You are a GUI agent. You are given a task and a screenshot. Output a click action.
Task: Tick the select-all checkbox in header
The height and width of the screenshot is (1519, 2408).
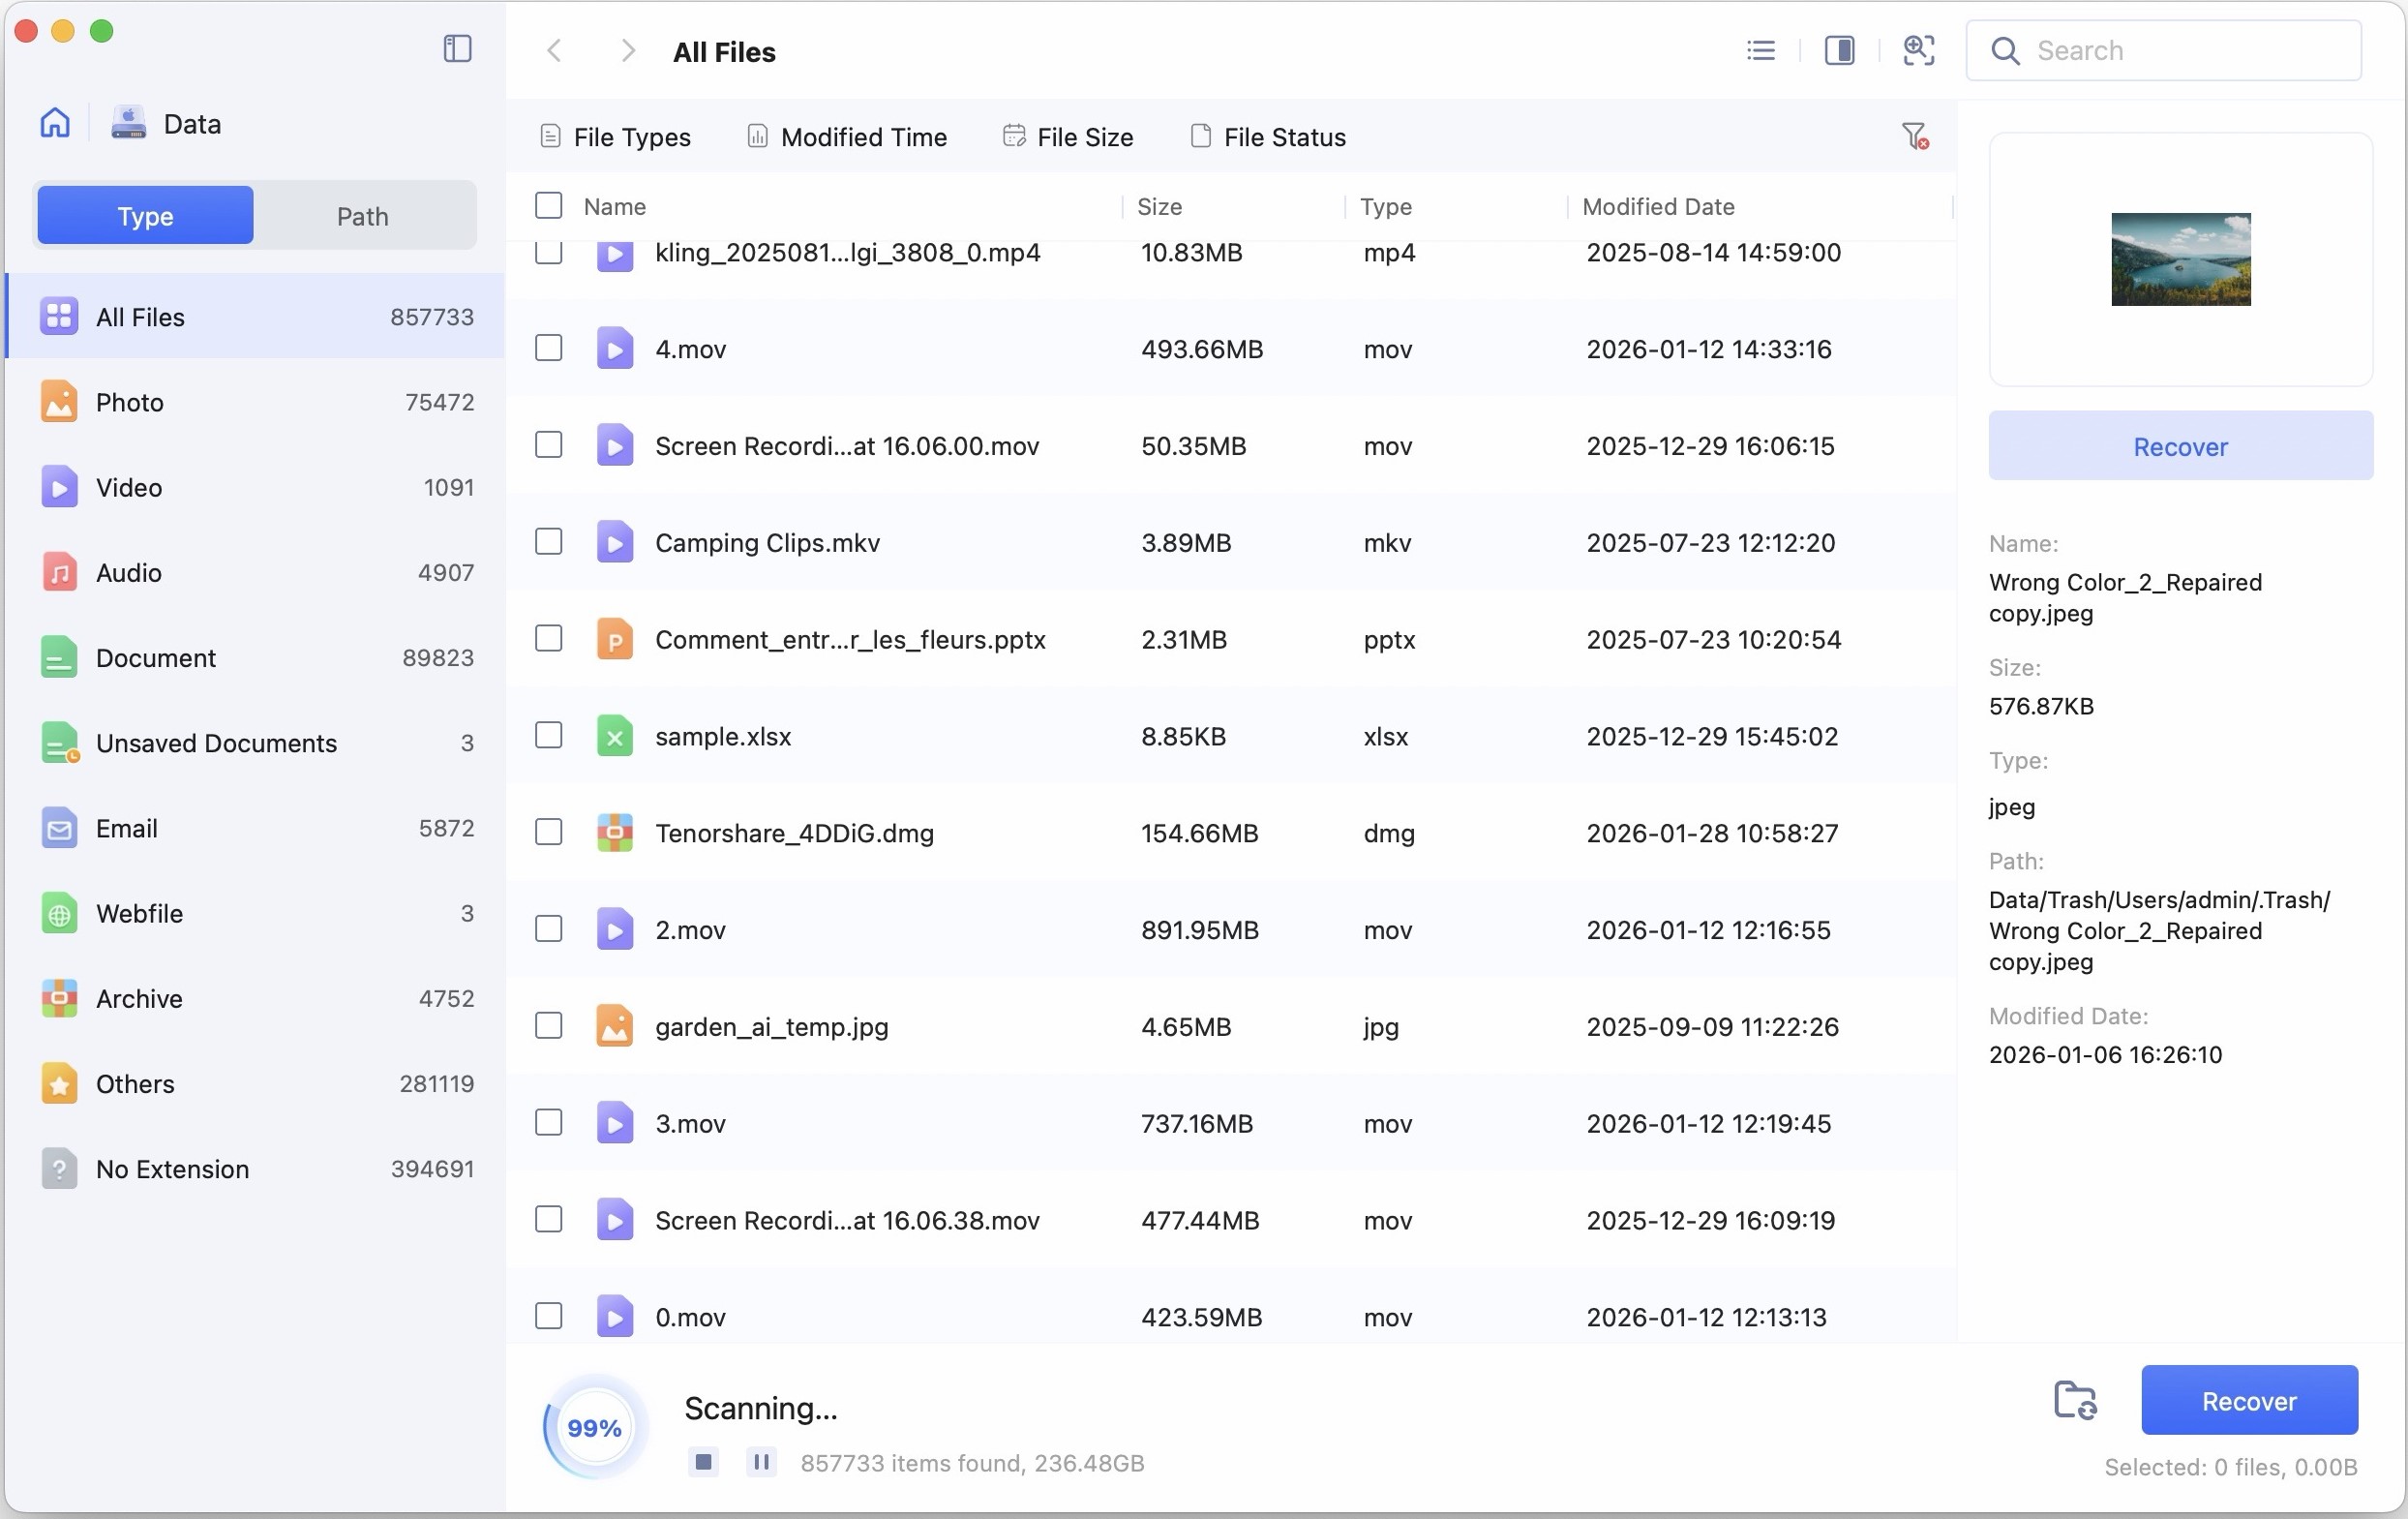pos(548,206)
